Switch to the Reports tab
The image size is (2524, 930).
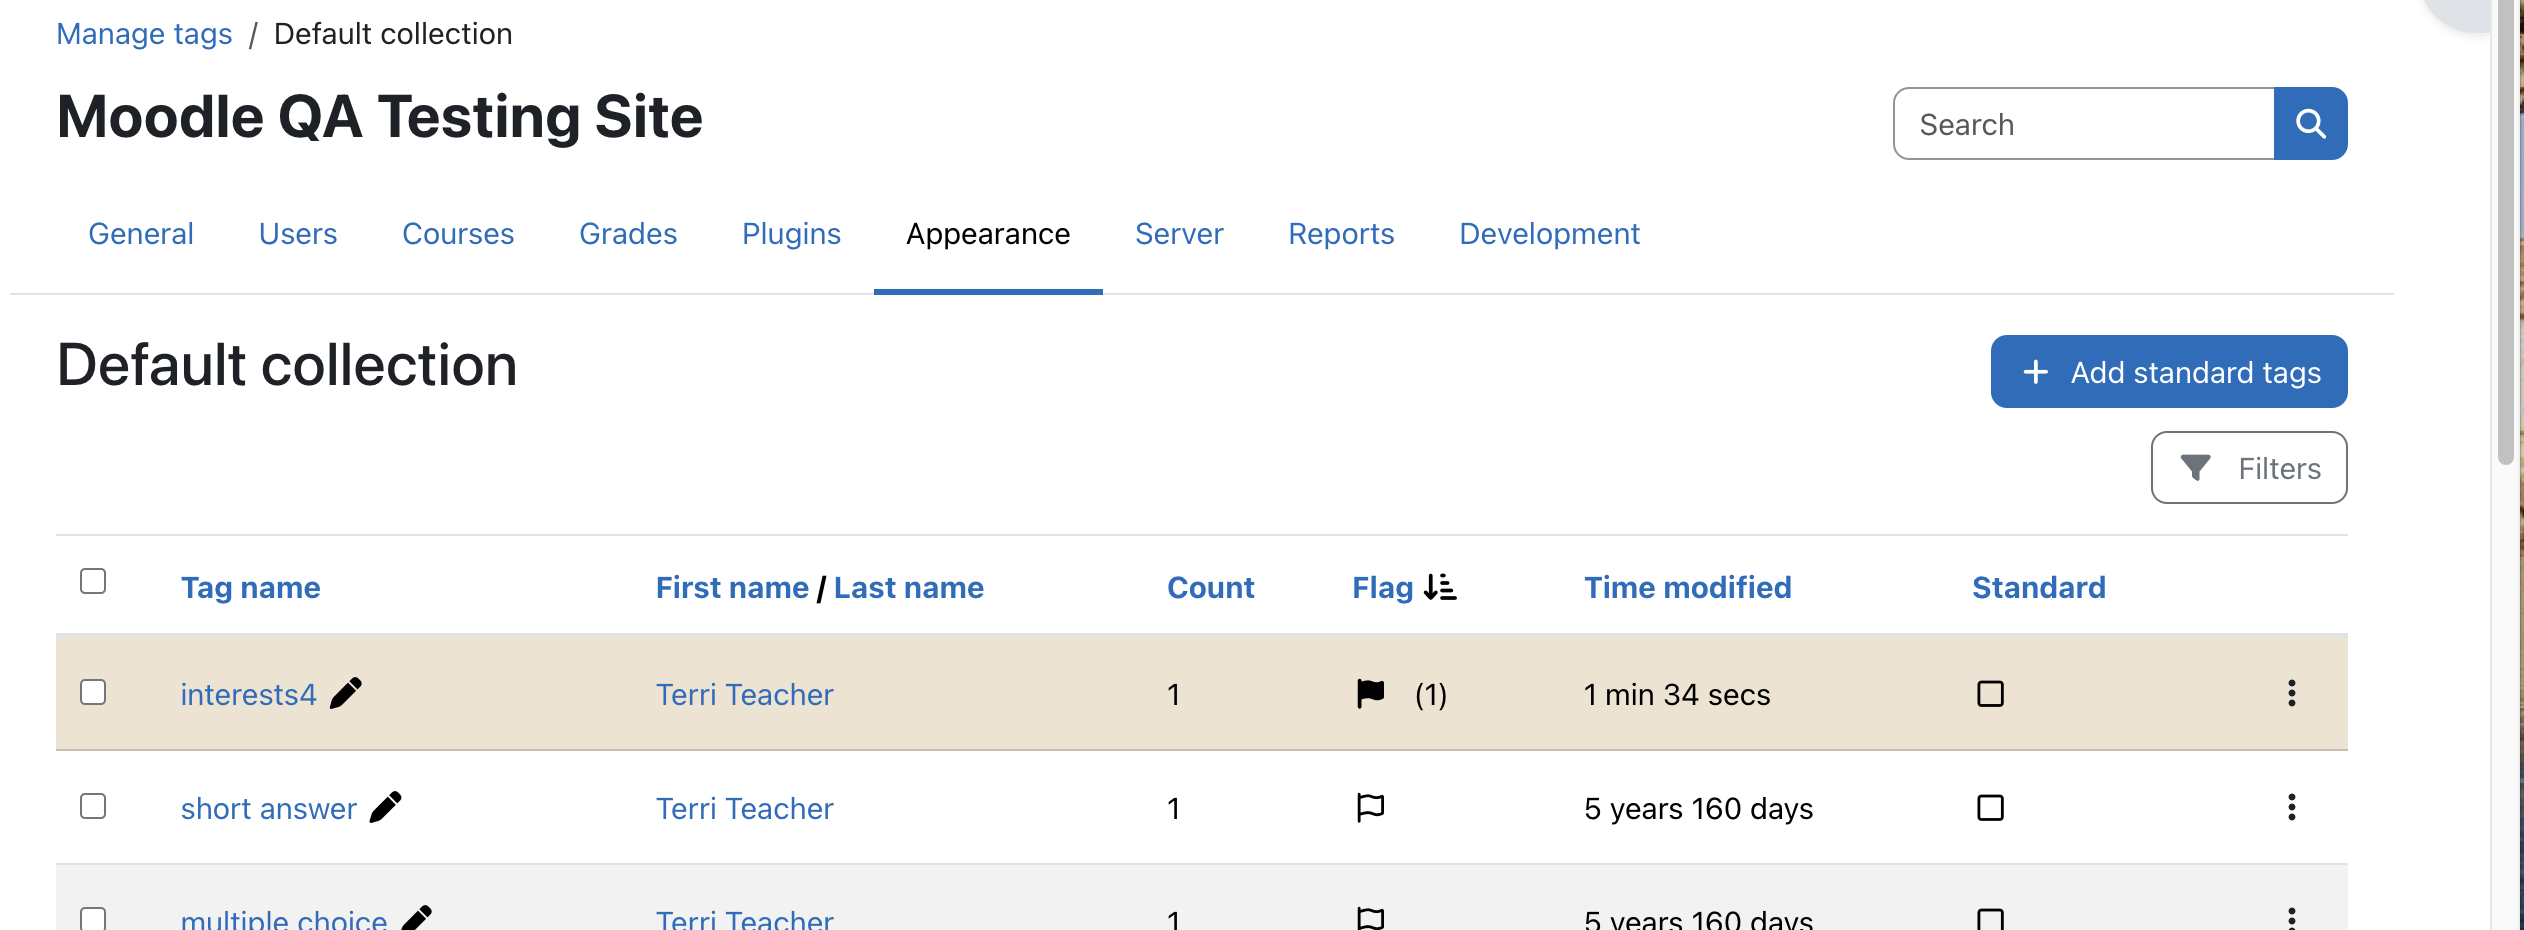click(1341, 234)
